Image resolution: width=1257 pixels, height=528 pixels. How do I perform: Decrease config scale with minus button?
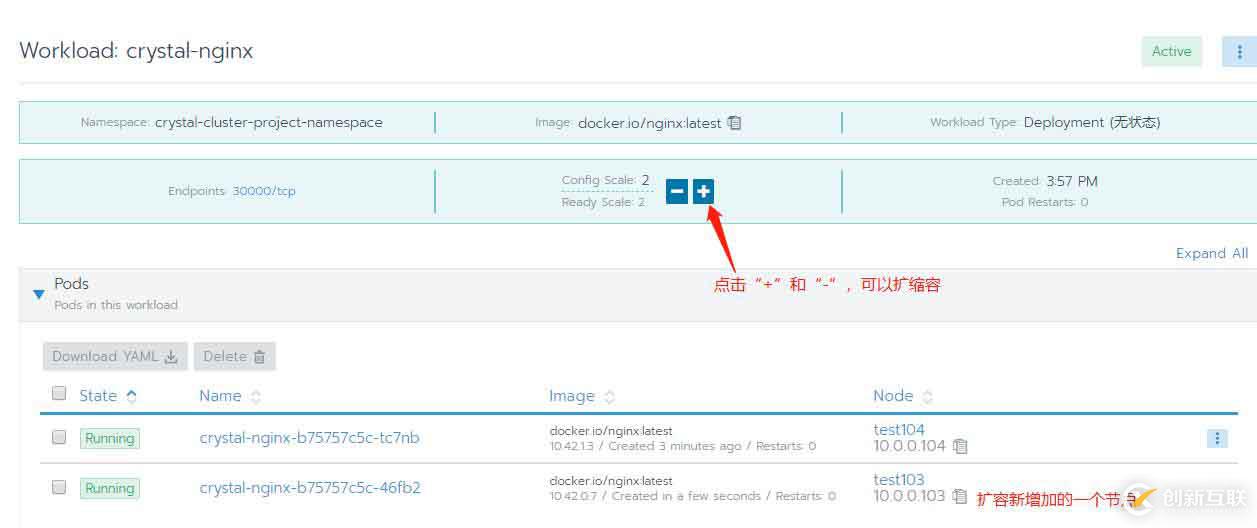point(677,191)
